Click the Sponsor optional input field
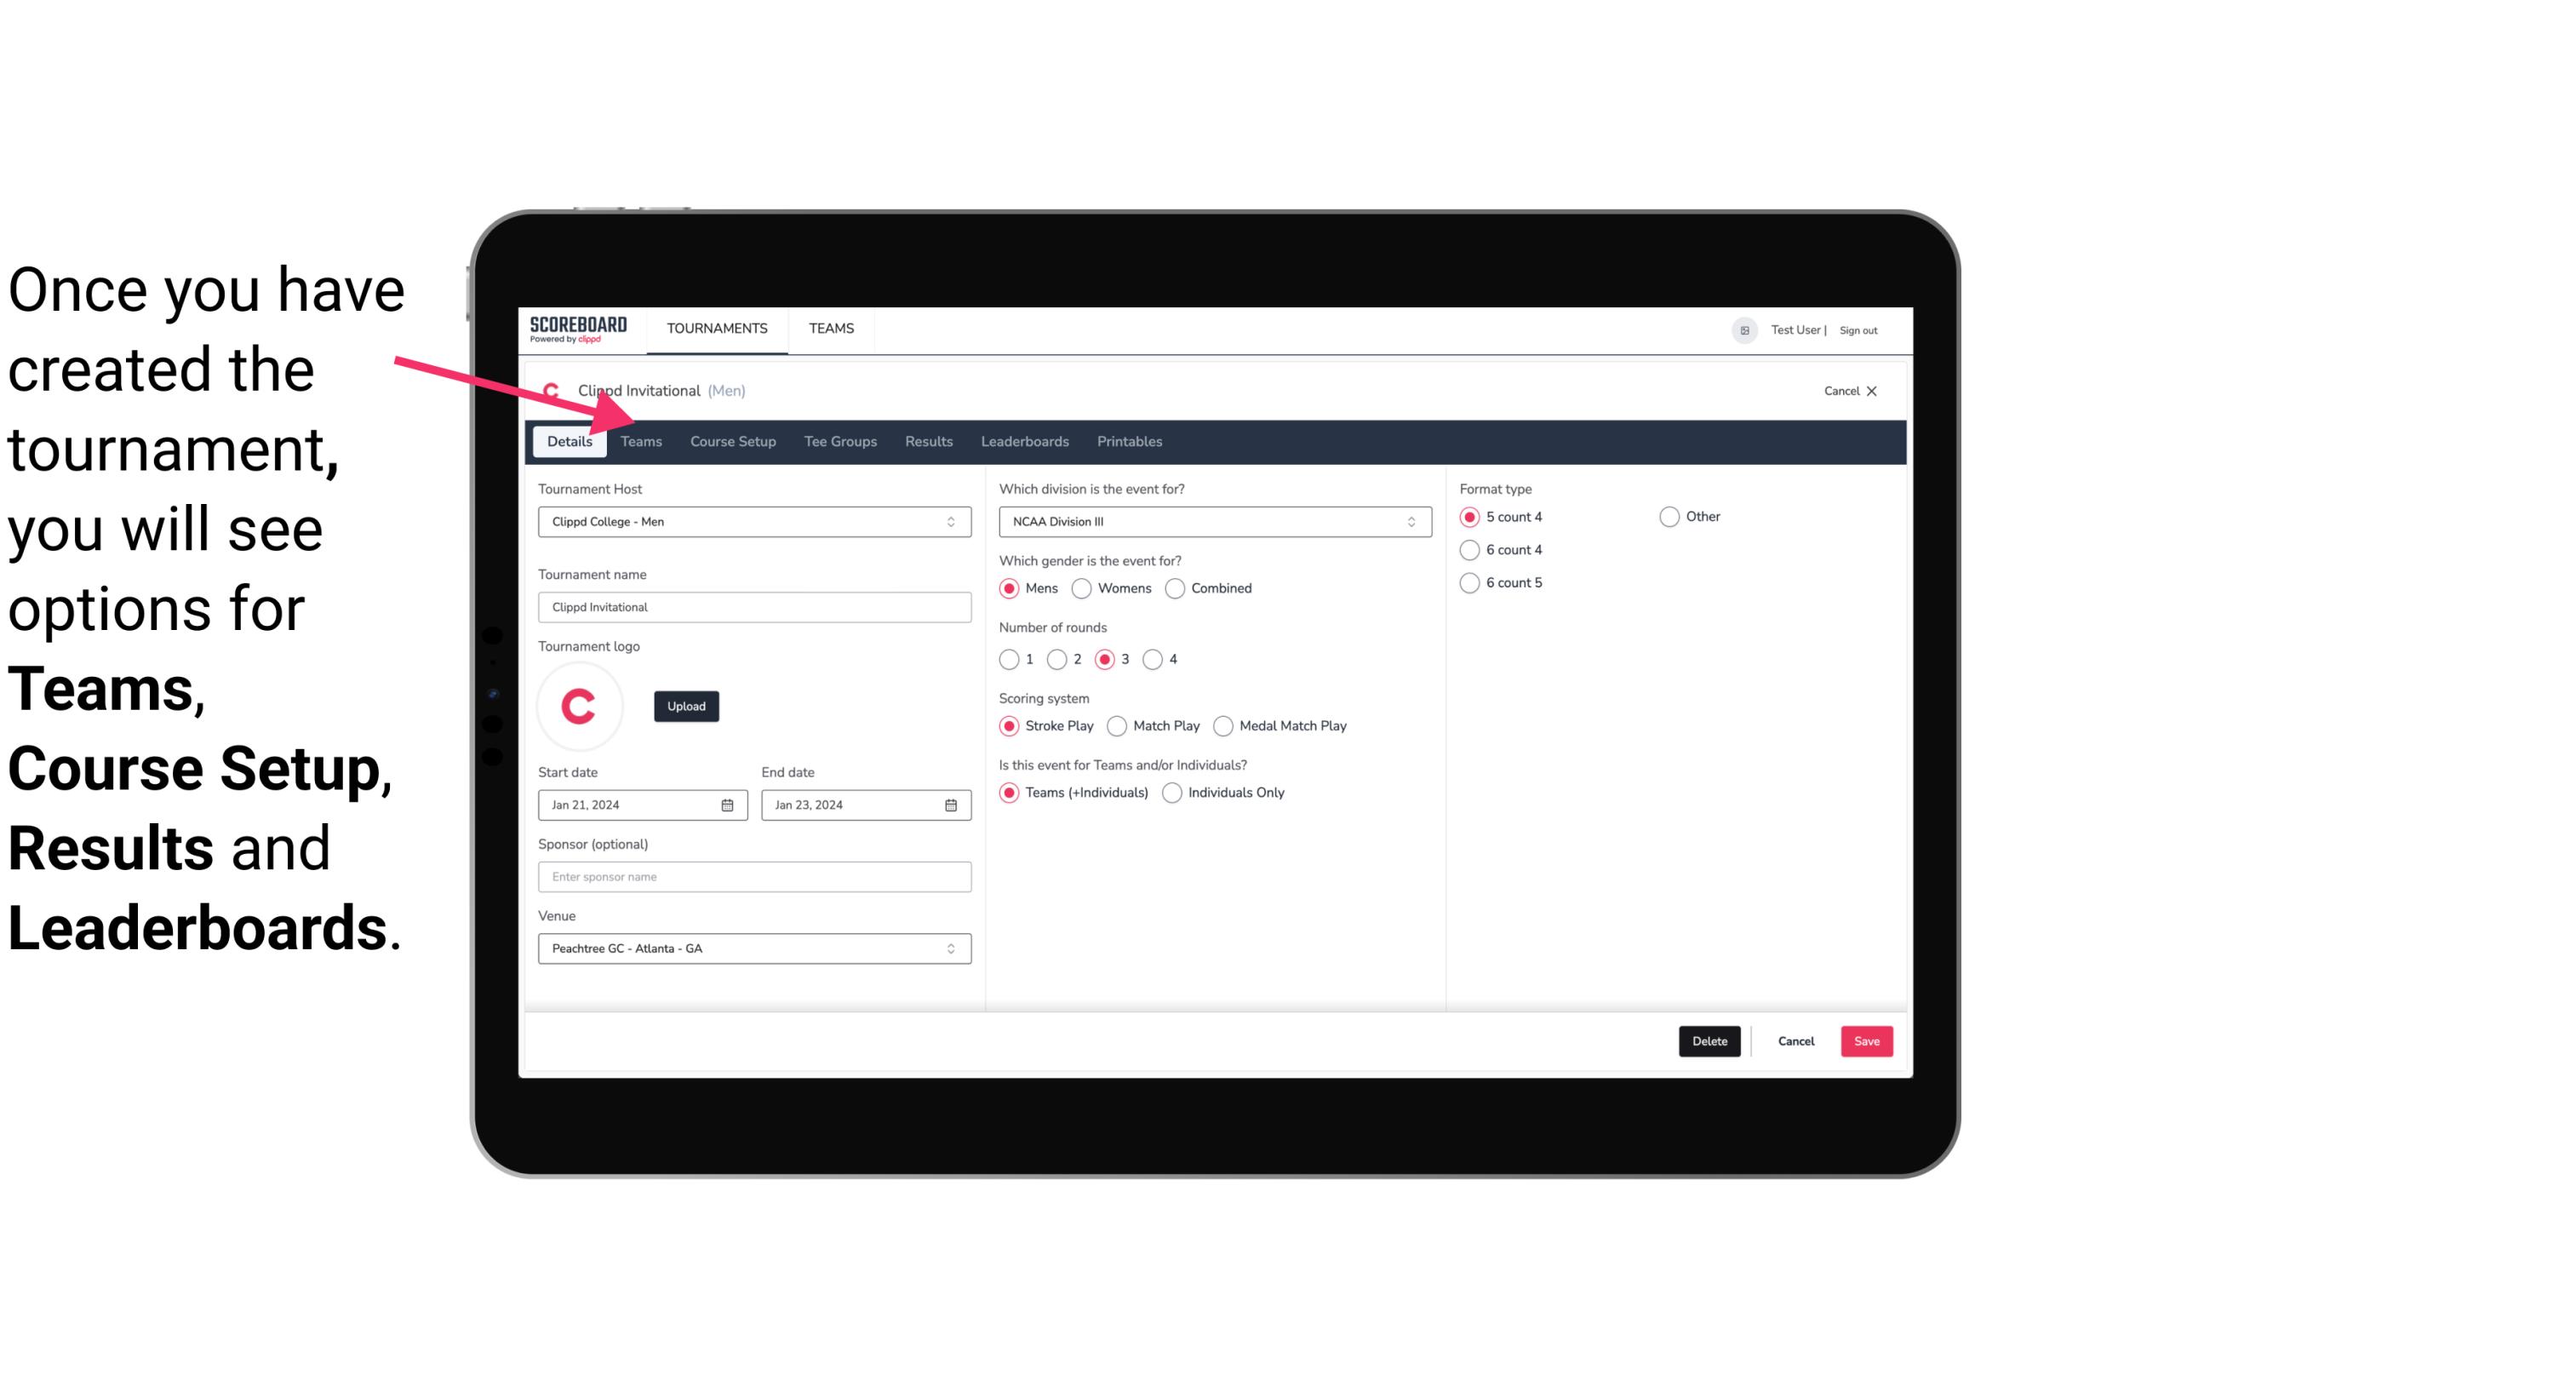Screen dimensions: 2576x1386 (x=754, y=876)
